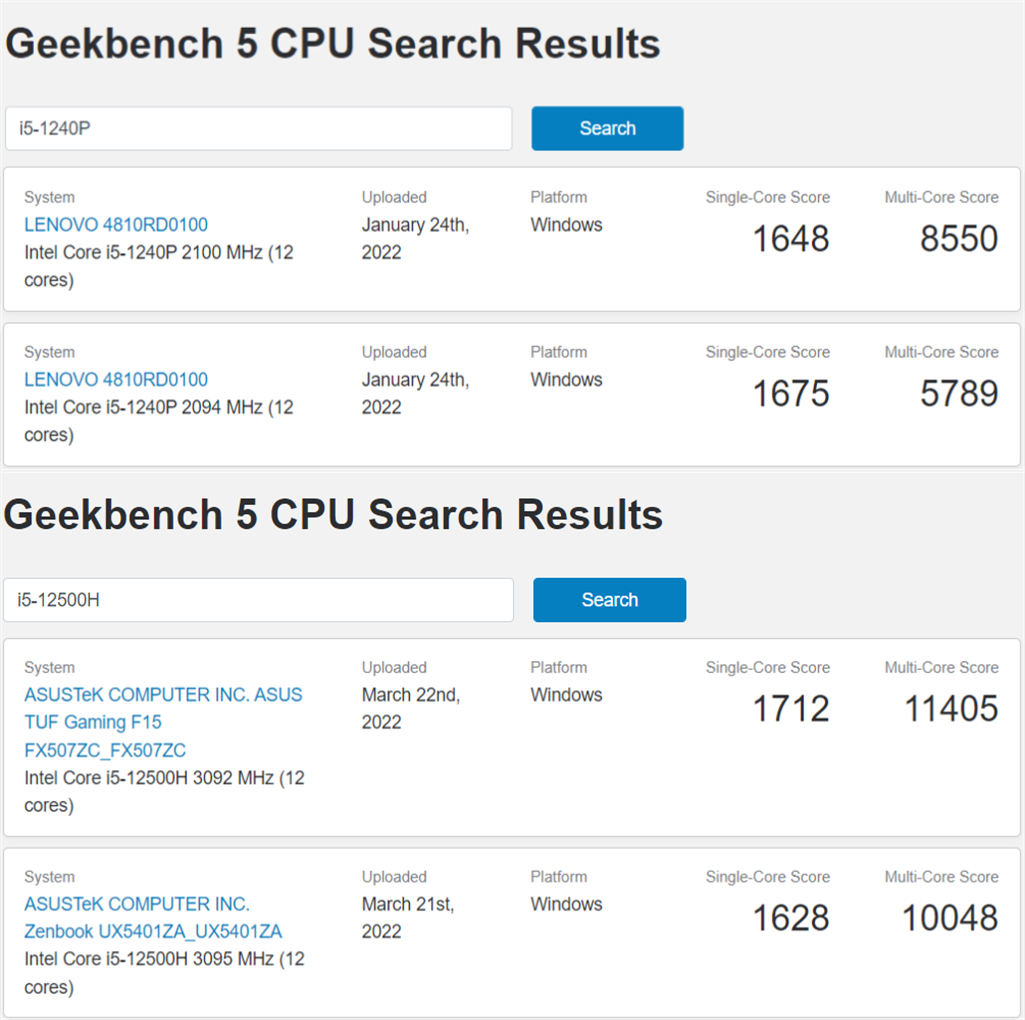
Task: Select single-core score 1628
Action: 791,918
